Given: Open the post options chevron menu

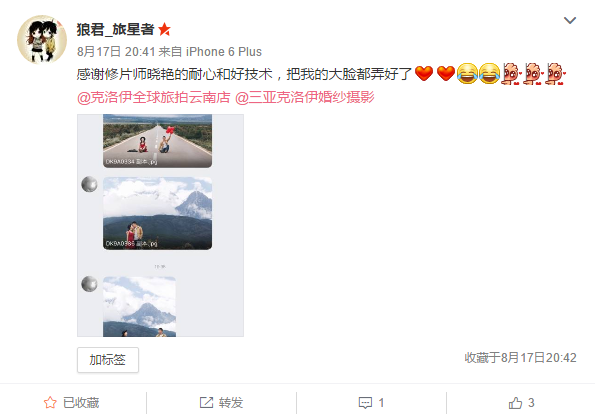Looking at the screenshot, I should coord(570,20).
